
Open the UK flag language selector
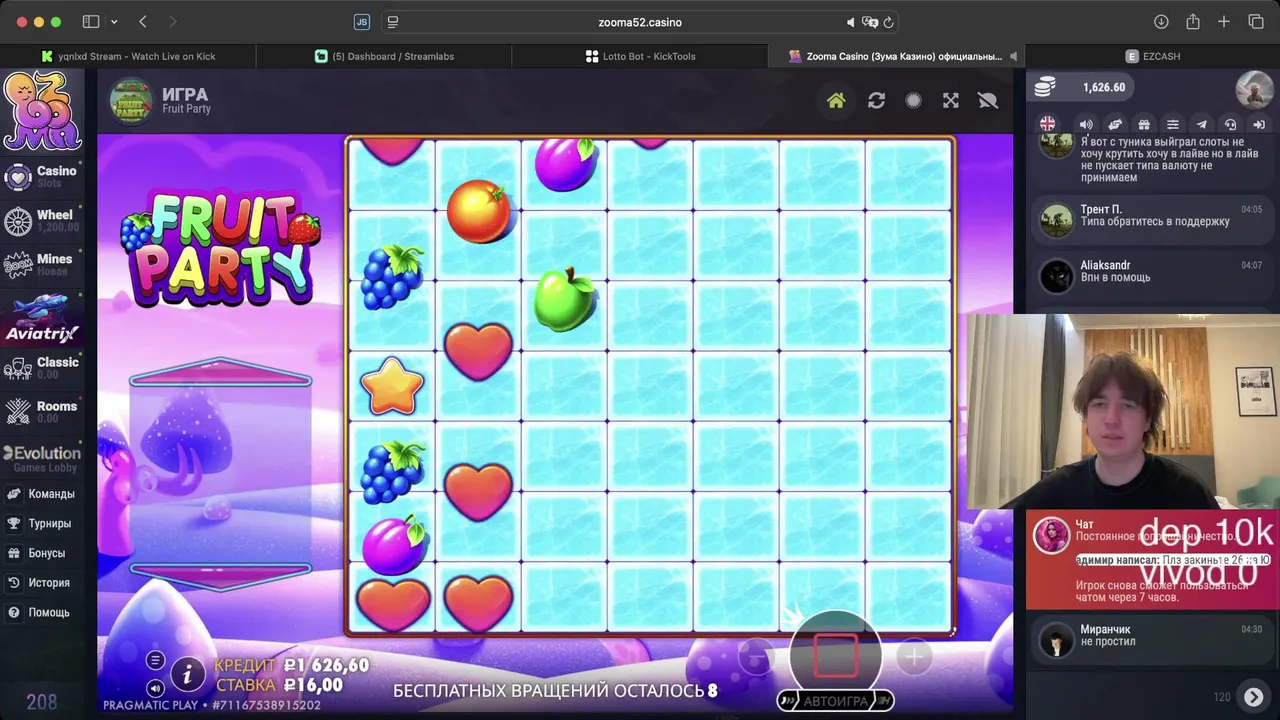tap(1047, 124)
